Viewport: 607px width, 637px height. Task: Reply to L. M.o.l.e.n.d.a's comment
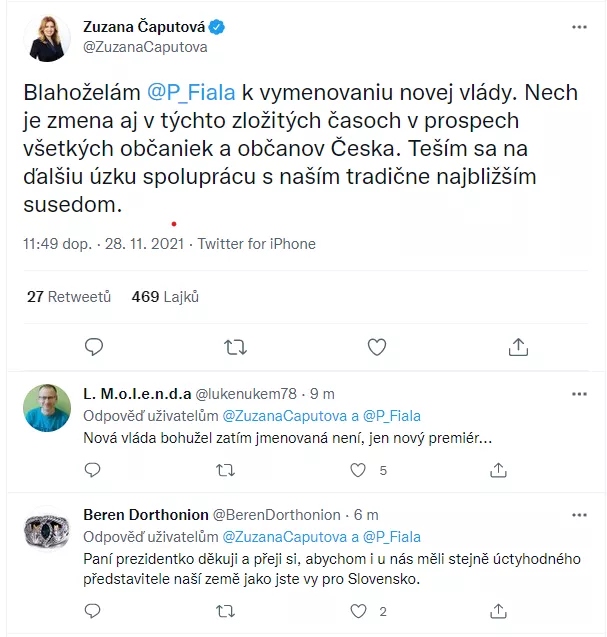click(92, 469)
